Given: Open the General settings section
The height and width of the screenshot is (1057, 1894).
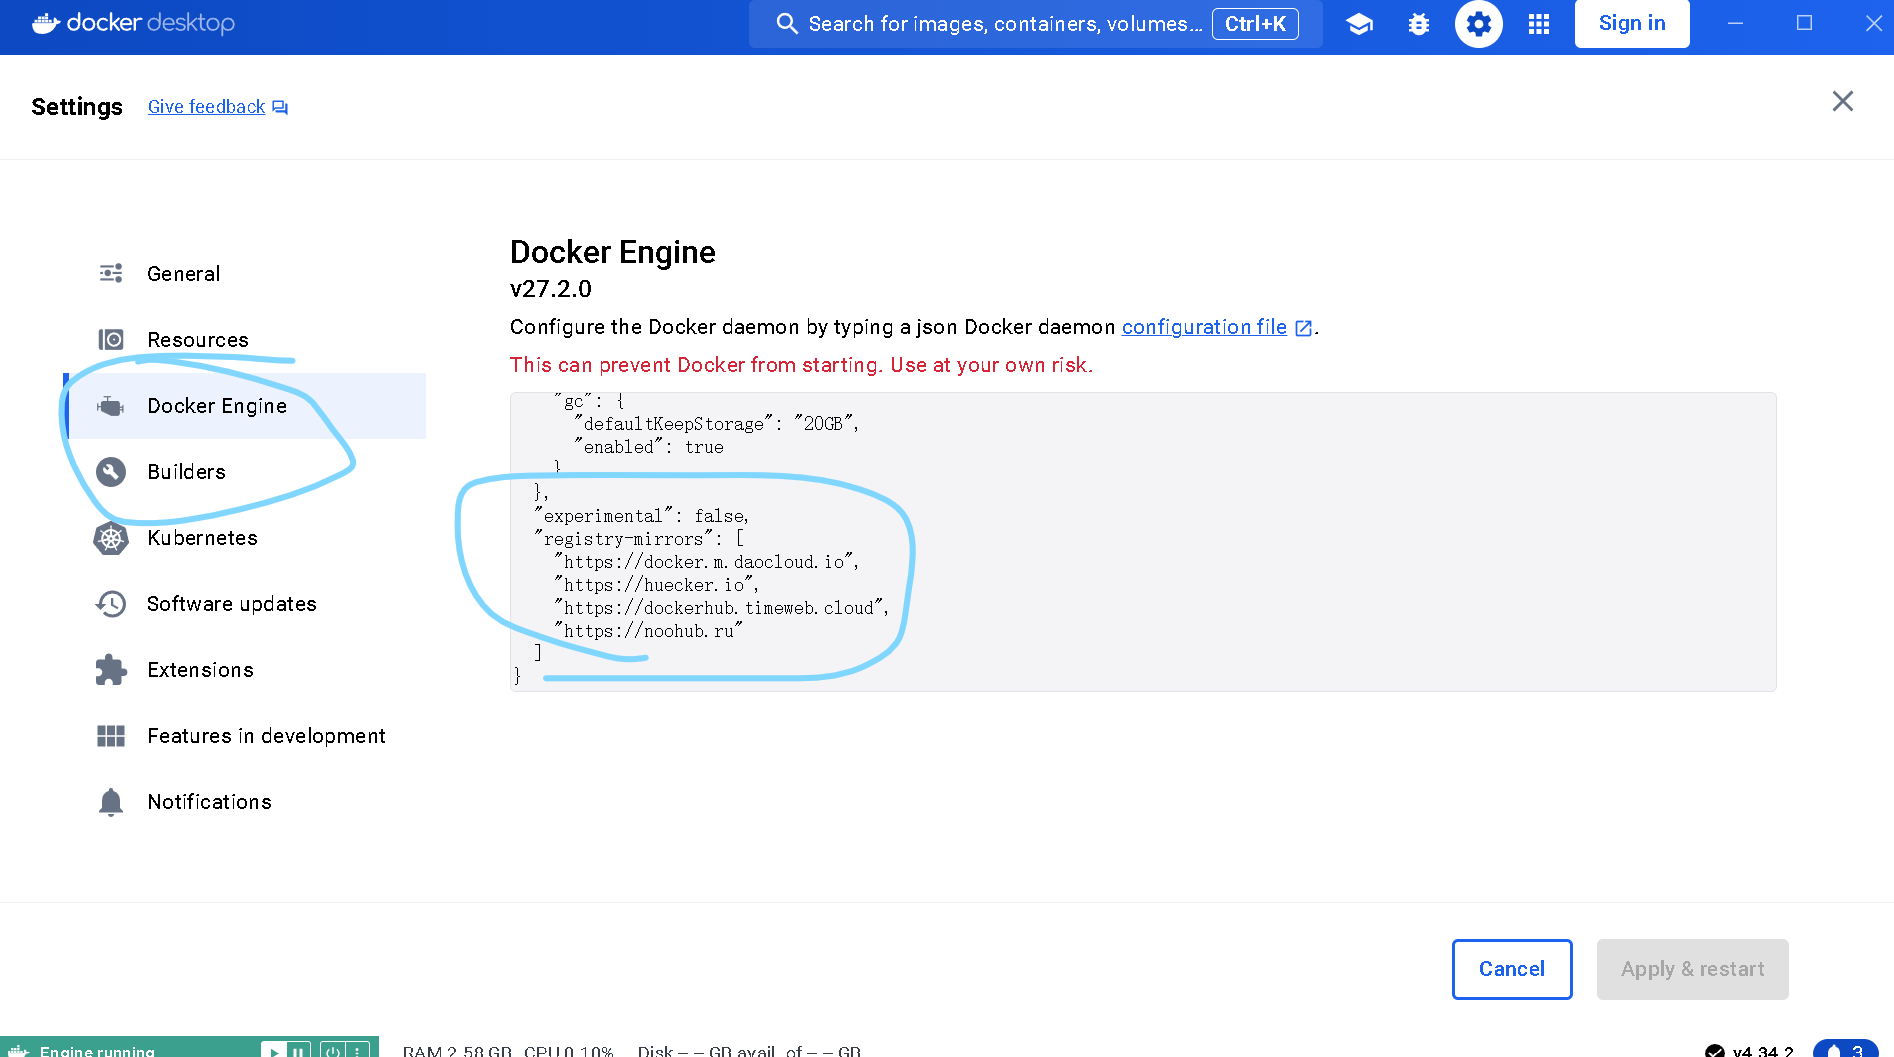Looking at the screenshot, I should (183, 274).
